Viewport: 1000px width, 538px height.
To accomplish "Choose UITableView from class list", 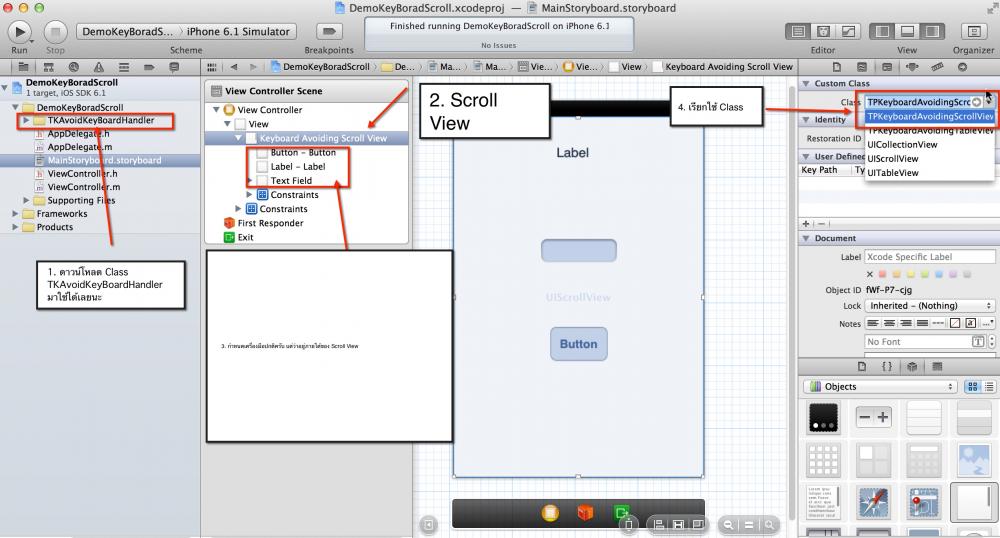I will (x=893, y=173).
